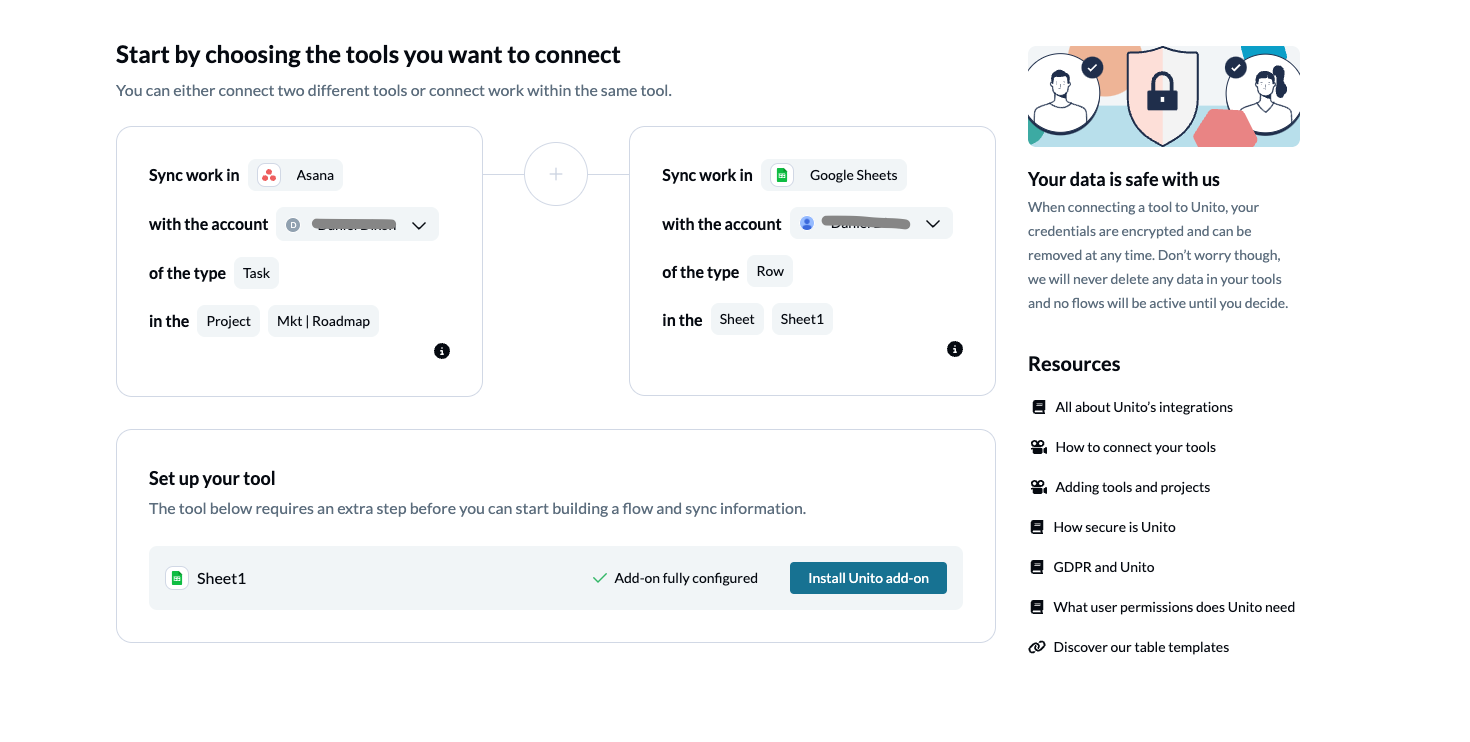Click the plus circle between the tools
The width and height of the screenshot is (1470, 742).
coord(556,175)
